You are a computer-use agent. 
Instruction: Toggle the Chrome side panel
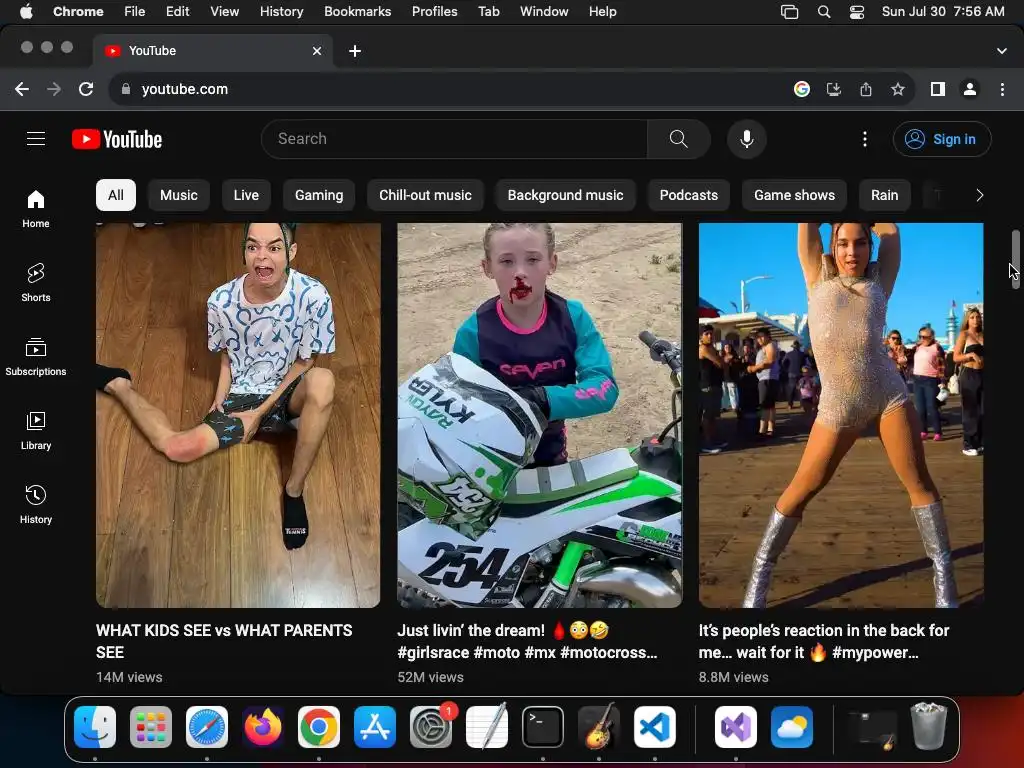[x=938, y=89]
